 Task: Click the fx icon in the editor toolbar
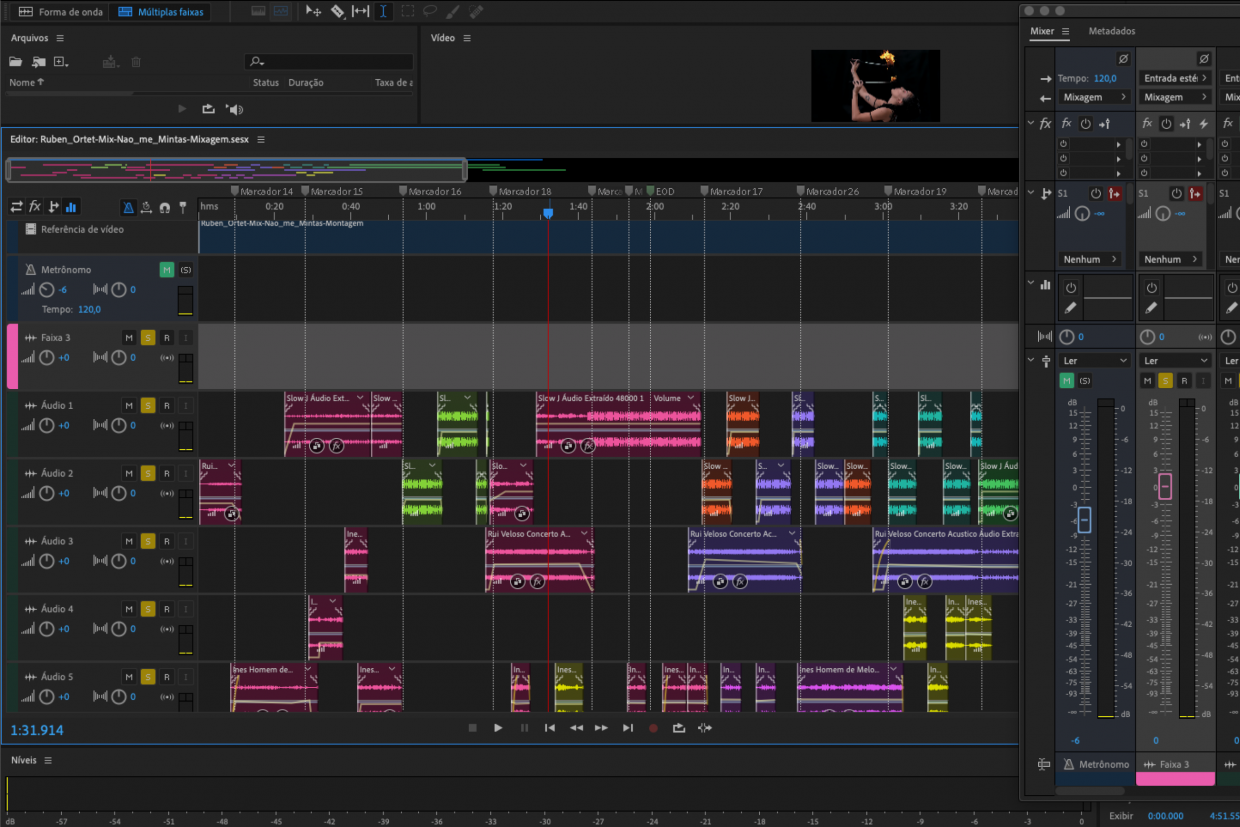point(35,206)
